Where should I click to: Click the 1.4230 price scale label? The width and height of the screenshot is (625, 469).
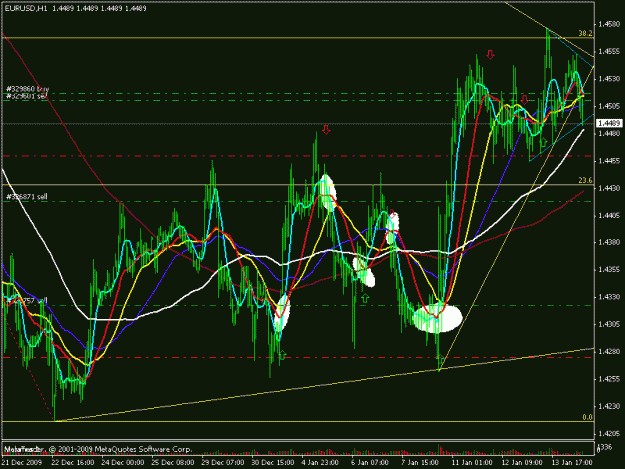609,406
